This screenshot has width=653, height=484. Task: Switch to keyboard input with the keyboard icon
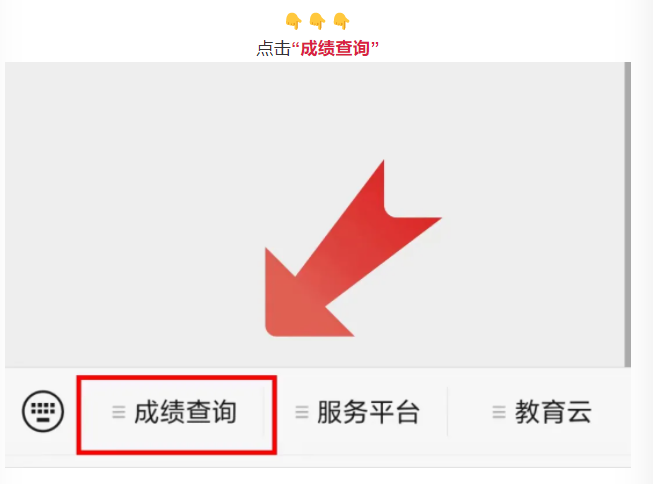coord(43,411)
